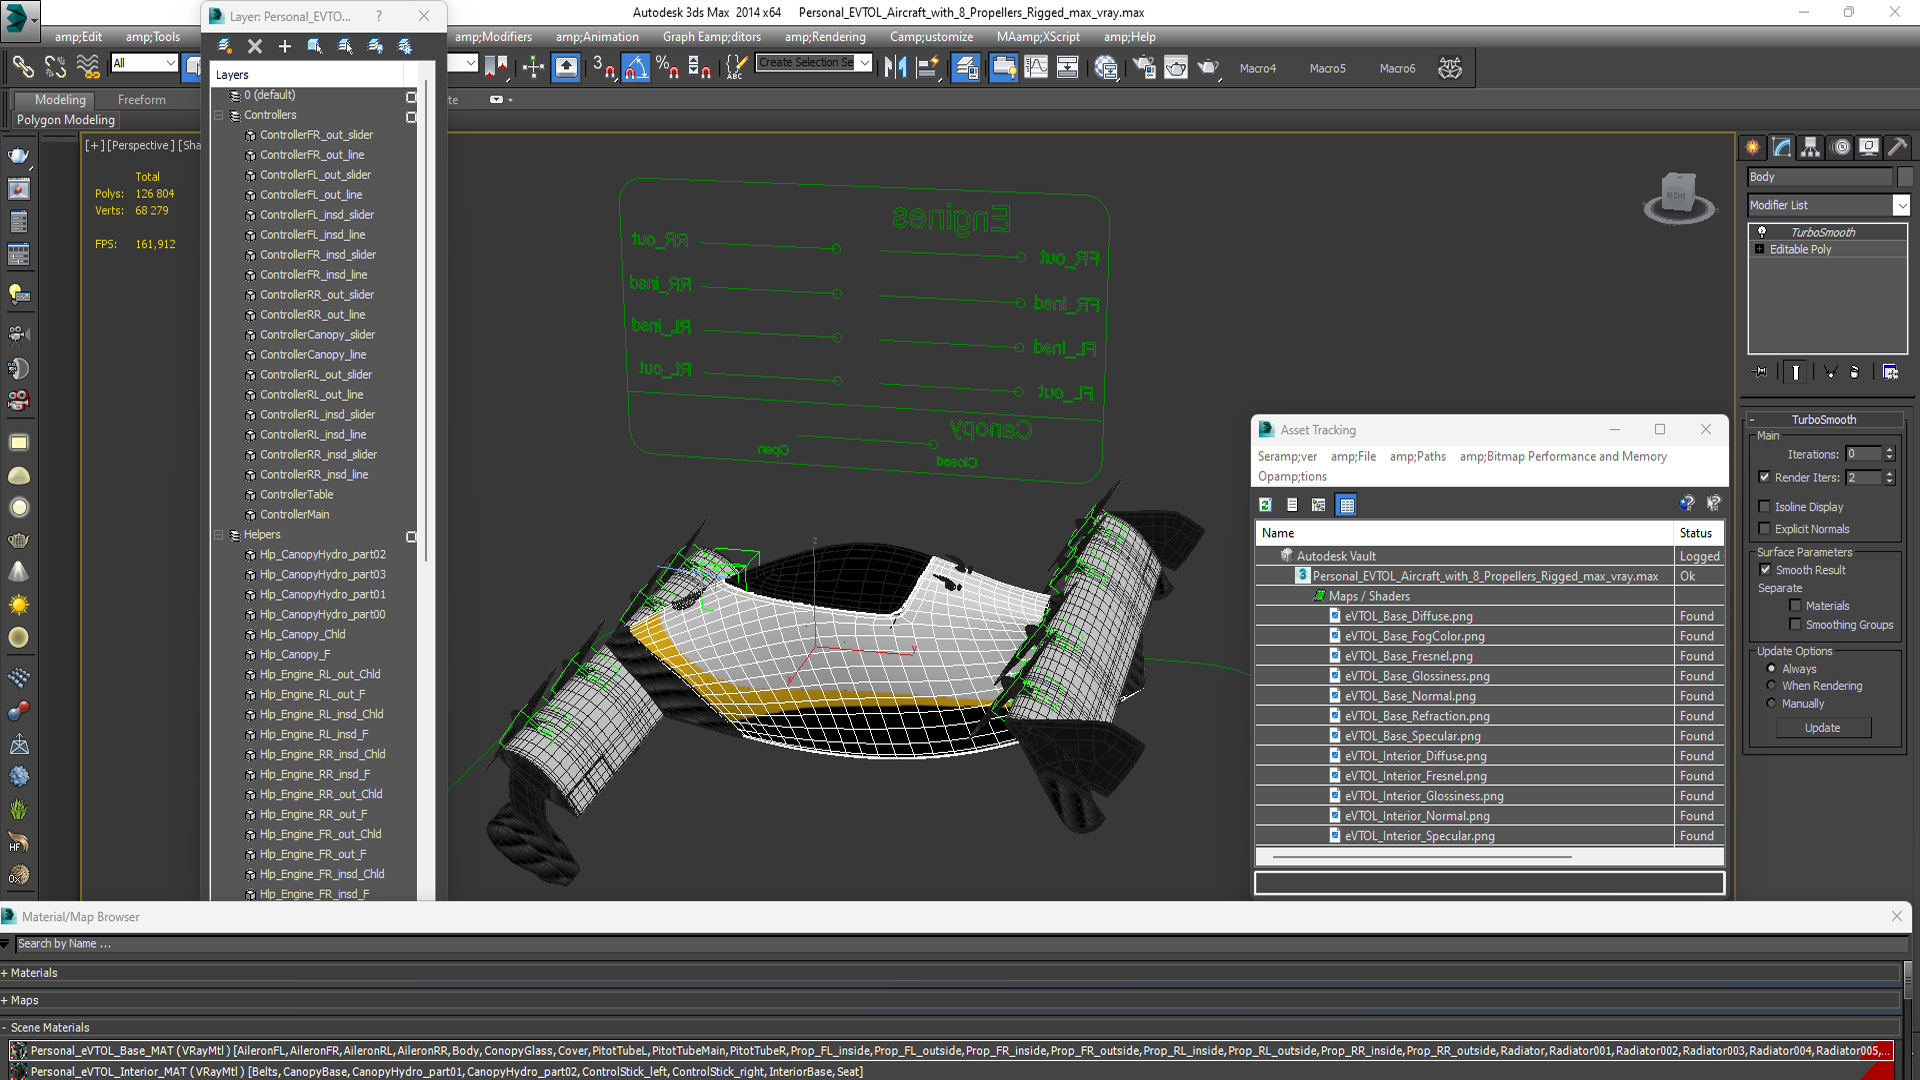Switch to the Freeform tab
The width and height of the screenshot is (1920, 1080).
click(x=142, y=100)
